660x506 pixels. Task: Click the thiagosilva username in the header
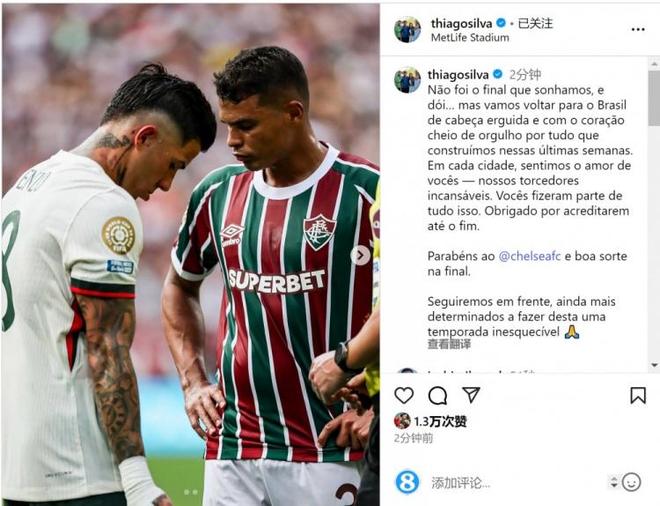tap(462, 23)
